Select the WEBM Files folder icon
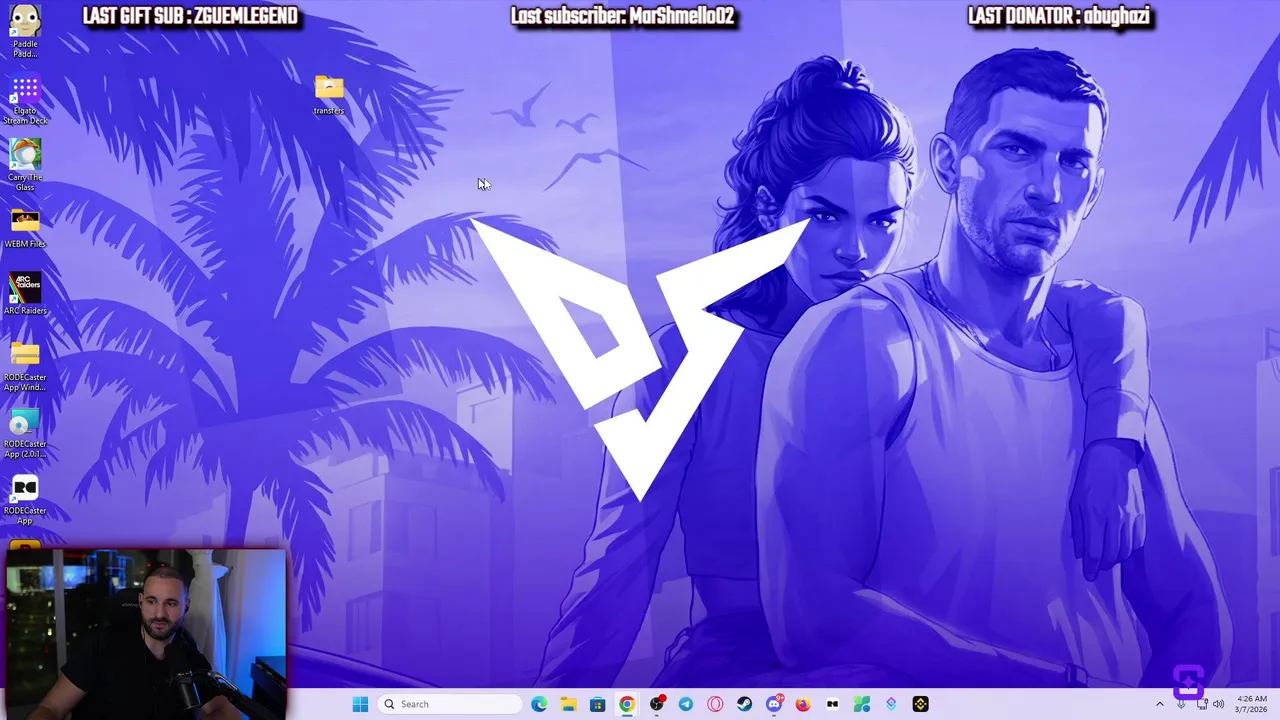1280x720 pixels. 25,228
